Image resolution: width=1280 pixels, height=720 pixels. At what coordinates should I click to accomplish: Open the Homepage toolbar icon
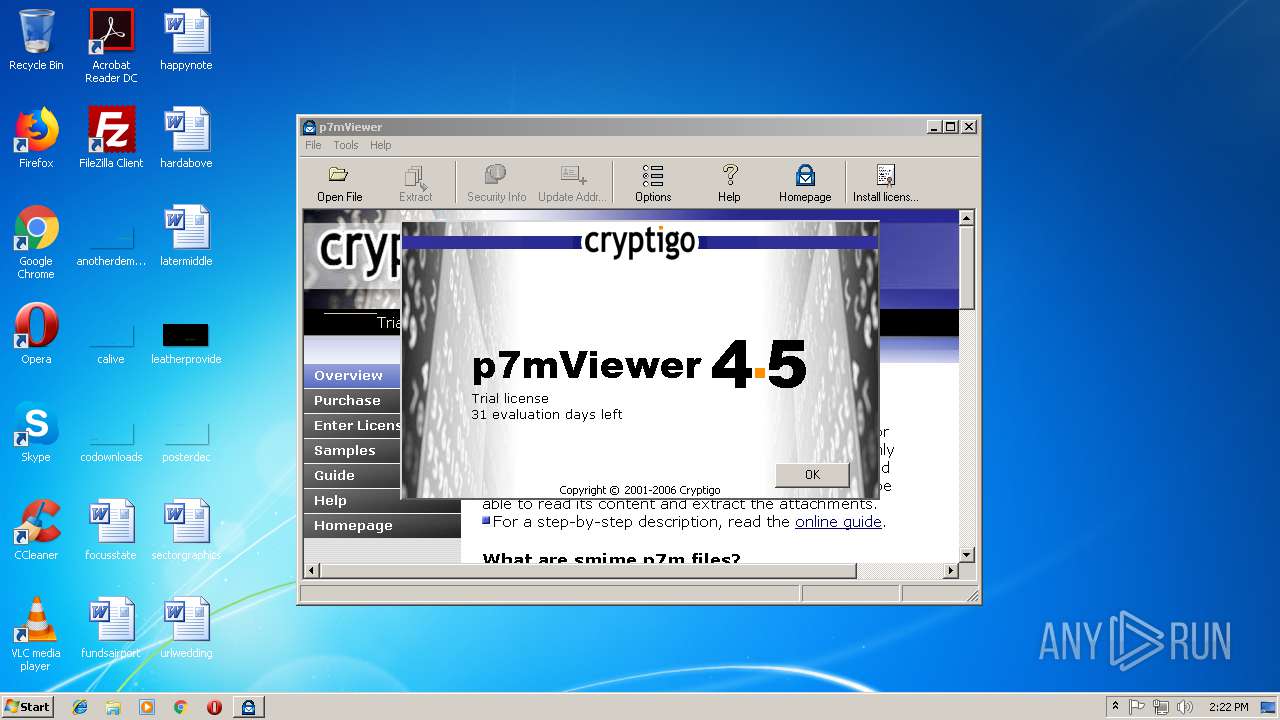click(805, 184)
